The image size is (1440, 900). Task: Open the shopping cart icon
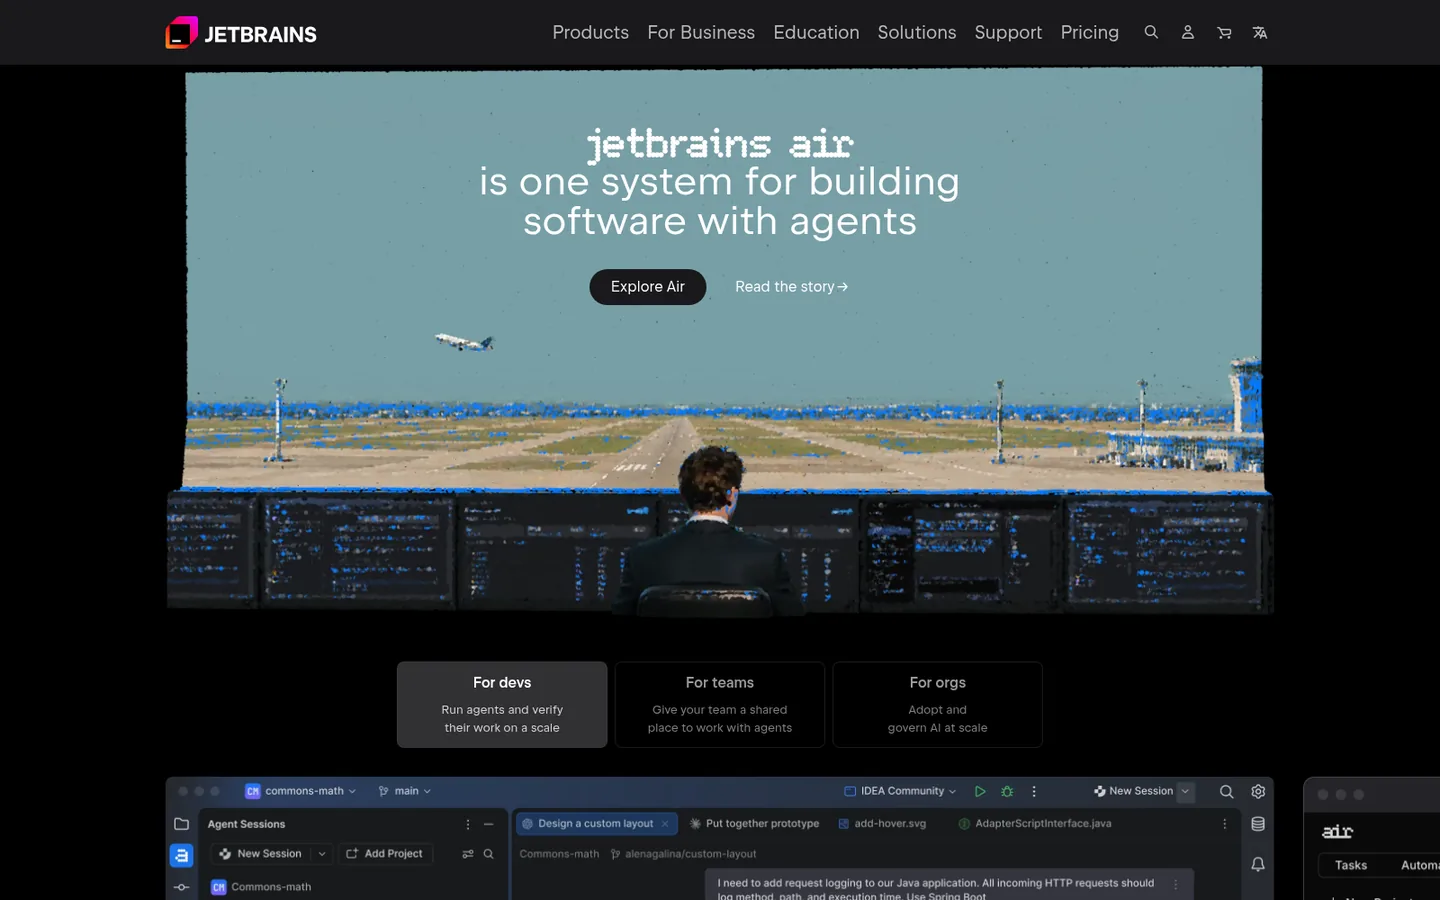1224,32
